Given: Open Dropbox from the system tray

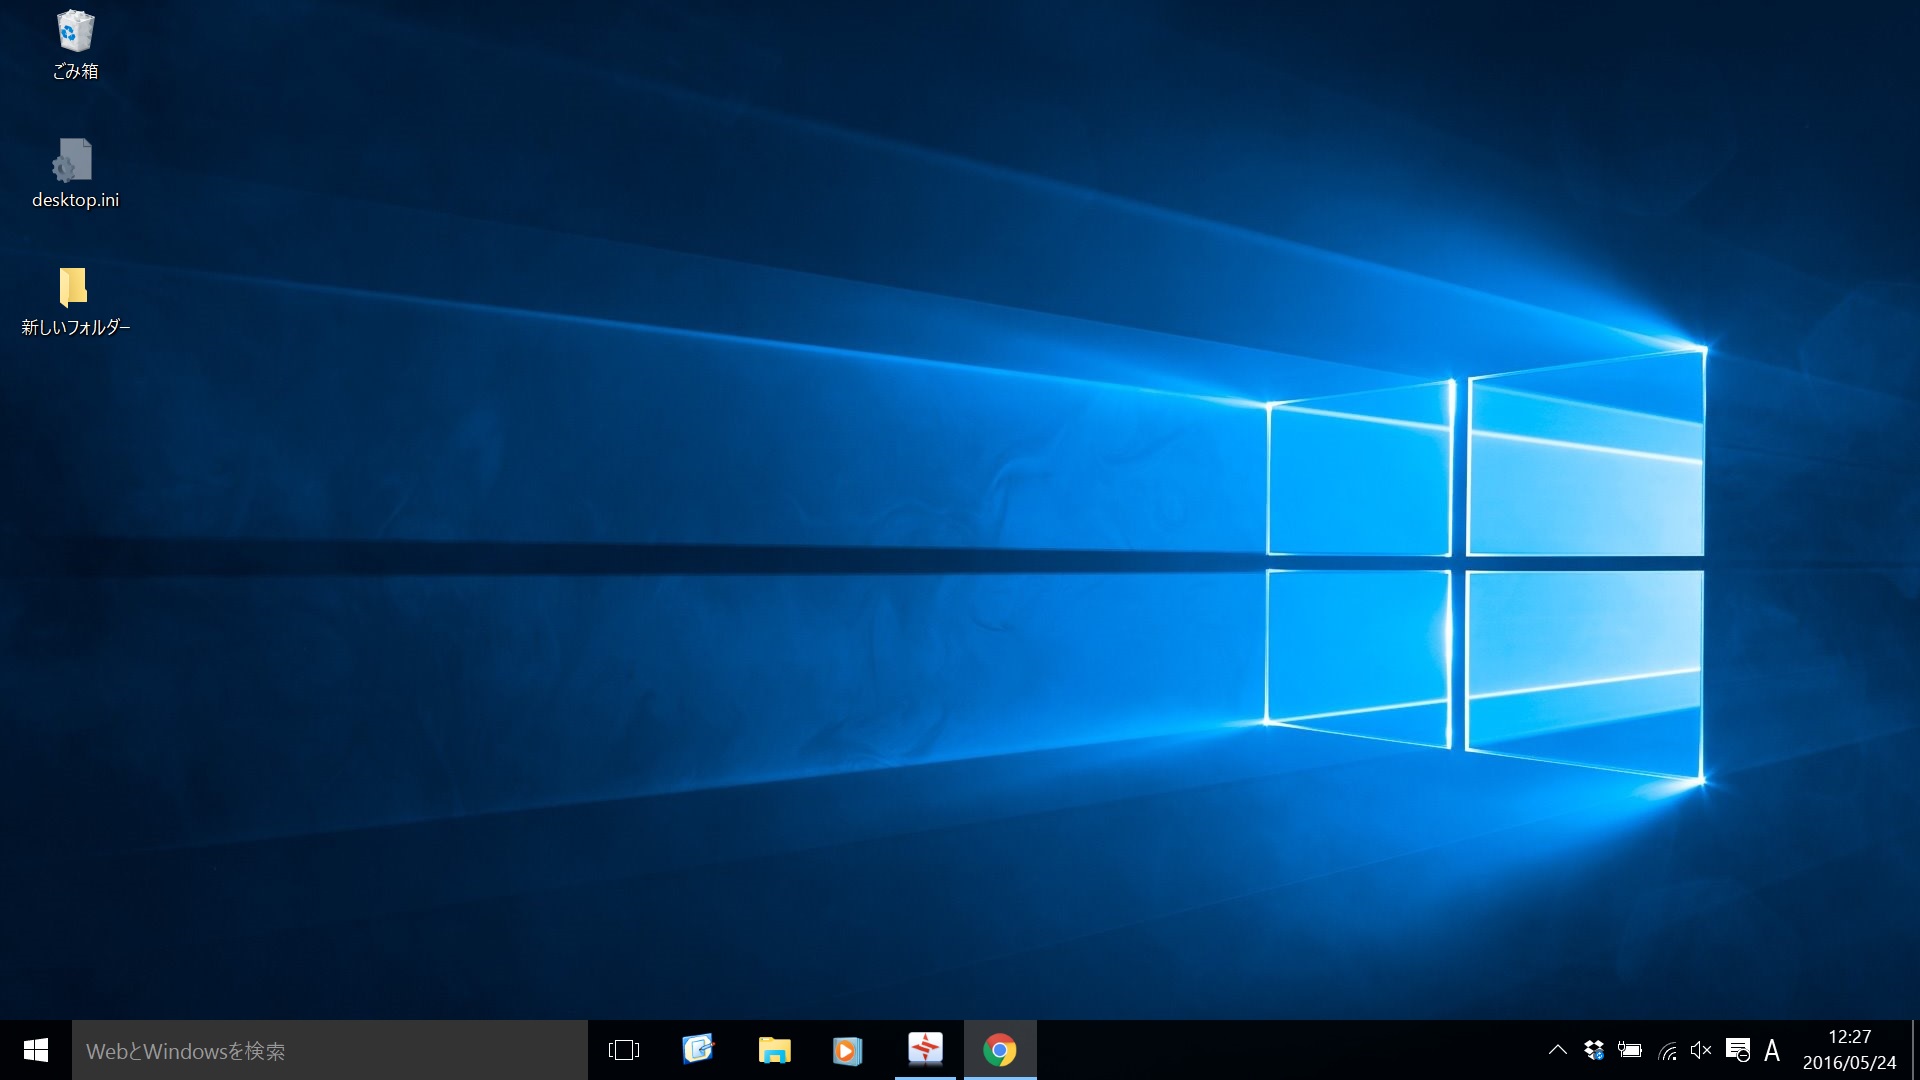Looking at the screenshot, I should pos(1594,1050).
